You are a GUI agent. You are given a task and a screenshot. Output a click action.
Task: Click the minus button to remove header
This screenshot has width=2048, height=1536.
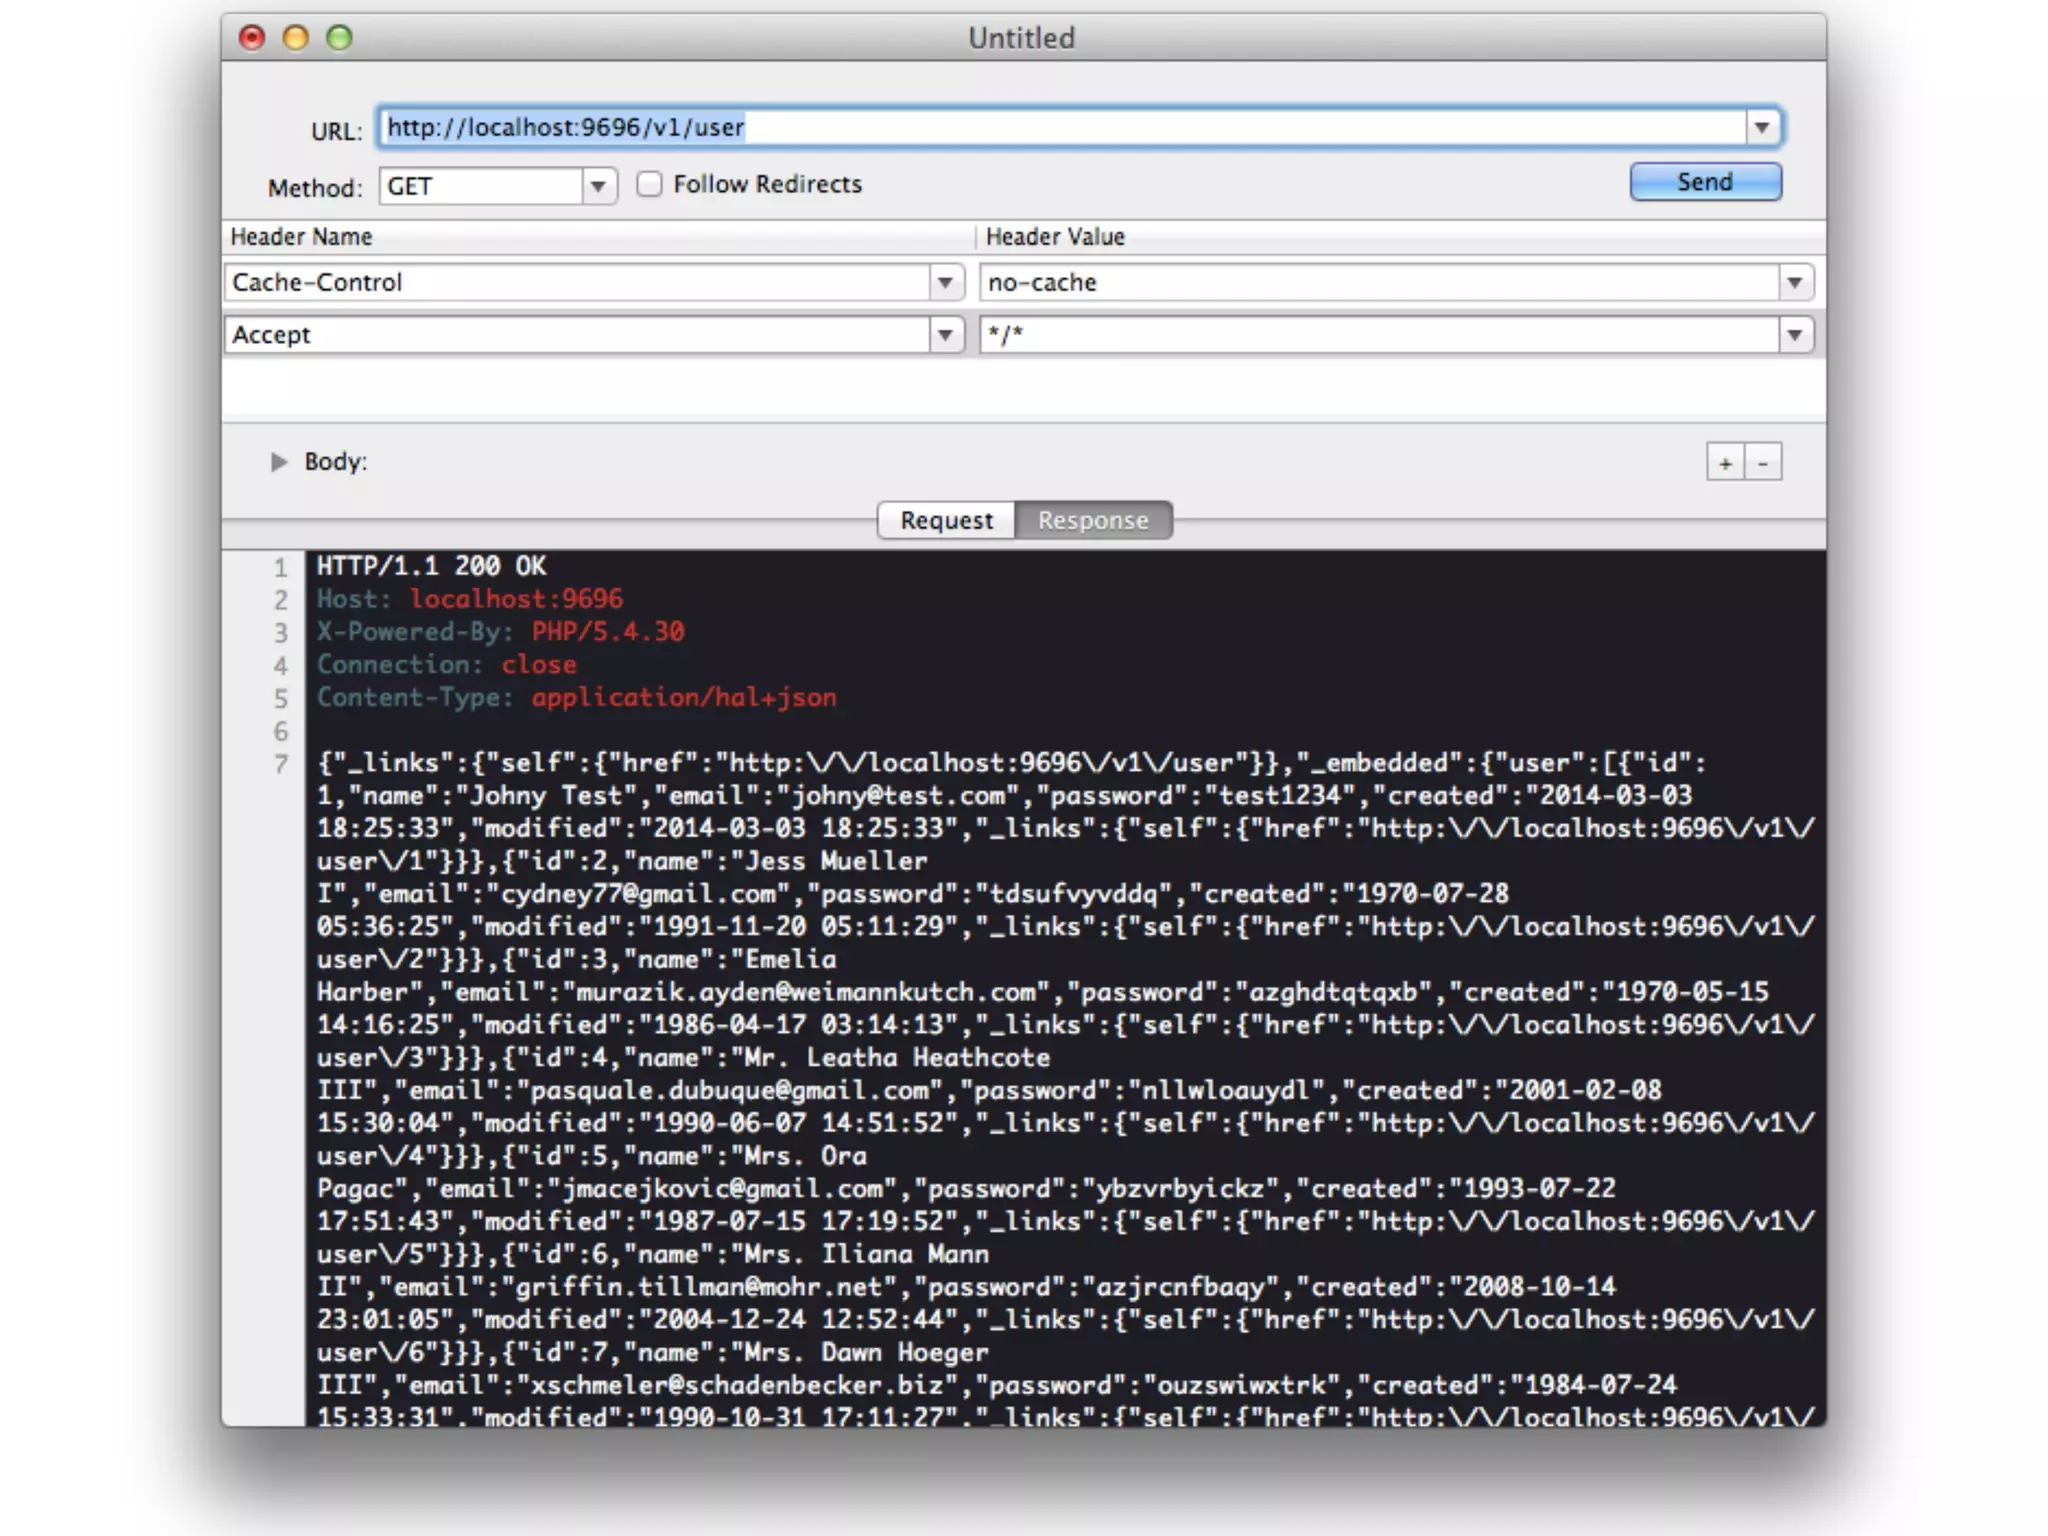coord(1763,463)
